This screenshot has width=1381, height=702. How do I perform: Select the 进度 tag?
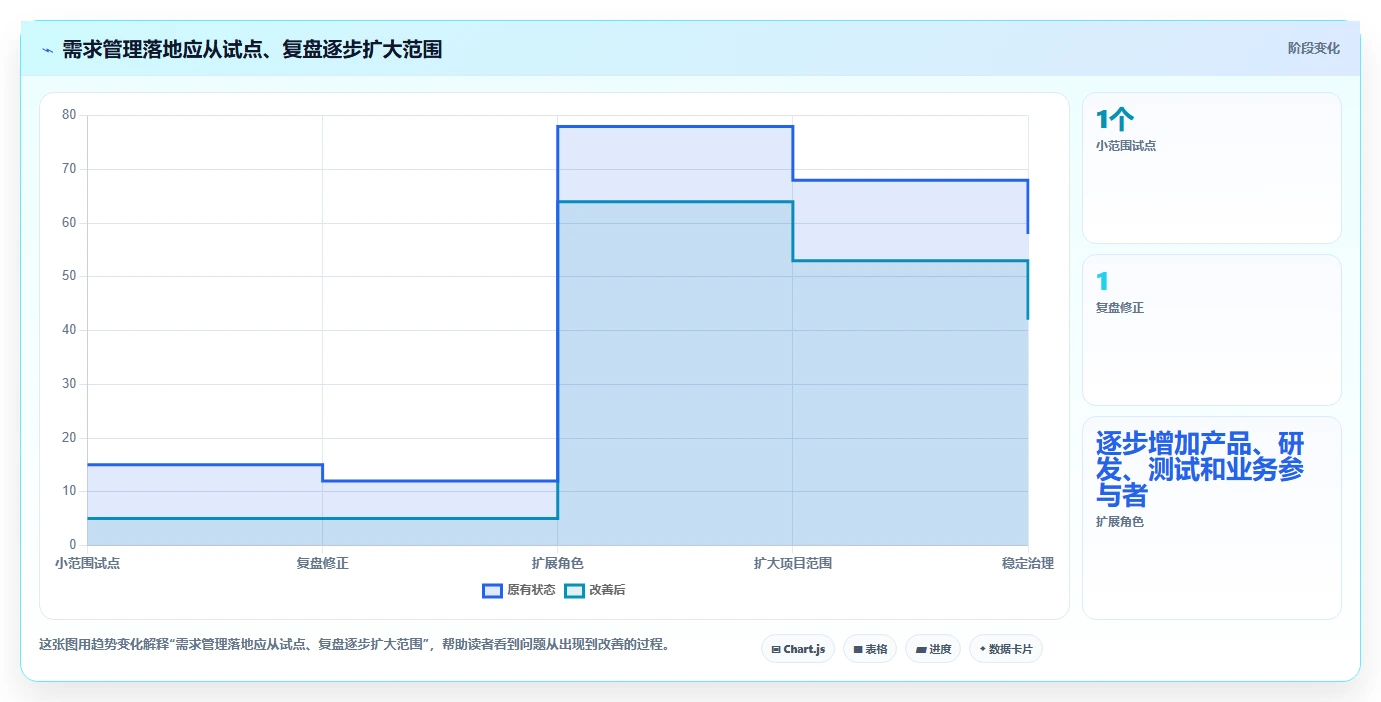tap(933, 649)
